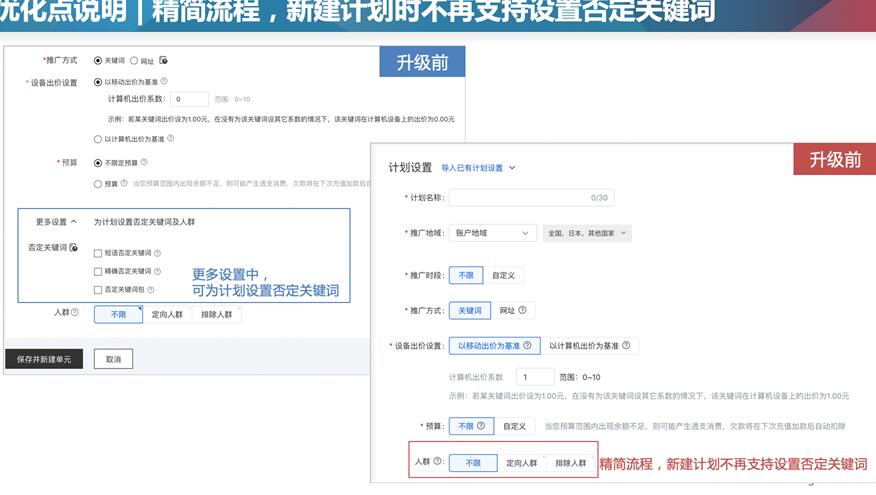This screenshot has width=876, height=495.
Task: Click help icon next to 不限定预算 radio
Action: (145, 161)
